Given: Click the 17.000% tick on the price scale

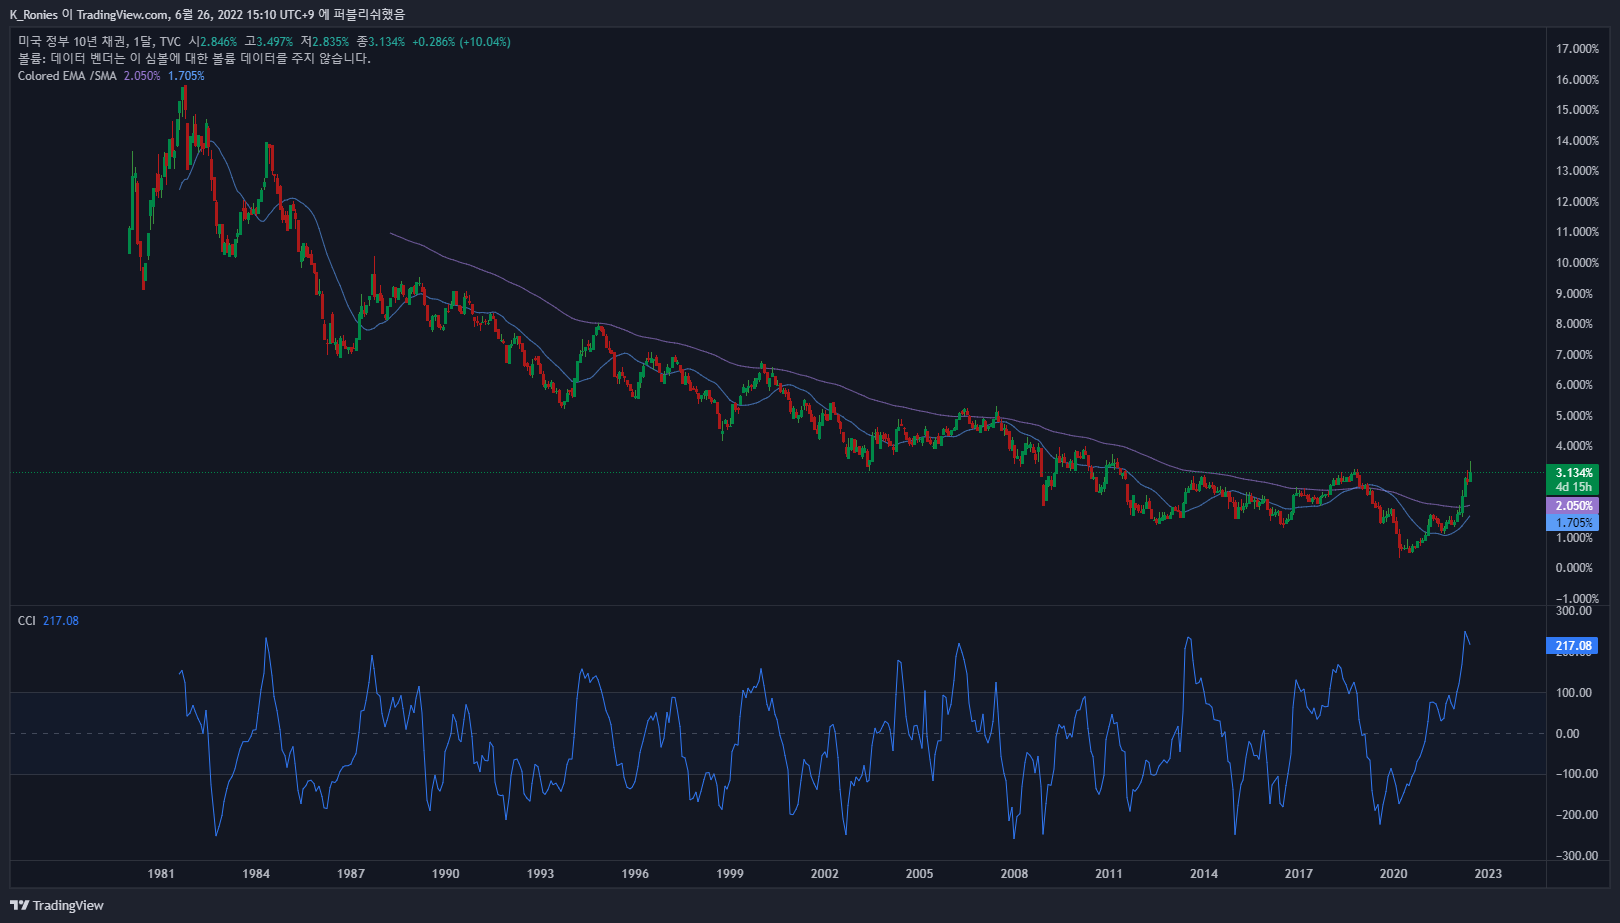Looking at the screenshot, I should 1577,49.
